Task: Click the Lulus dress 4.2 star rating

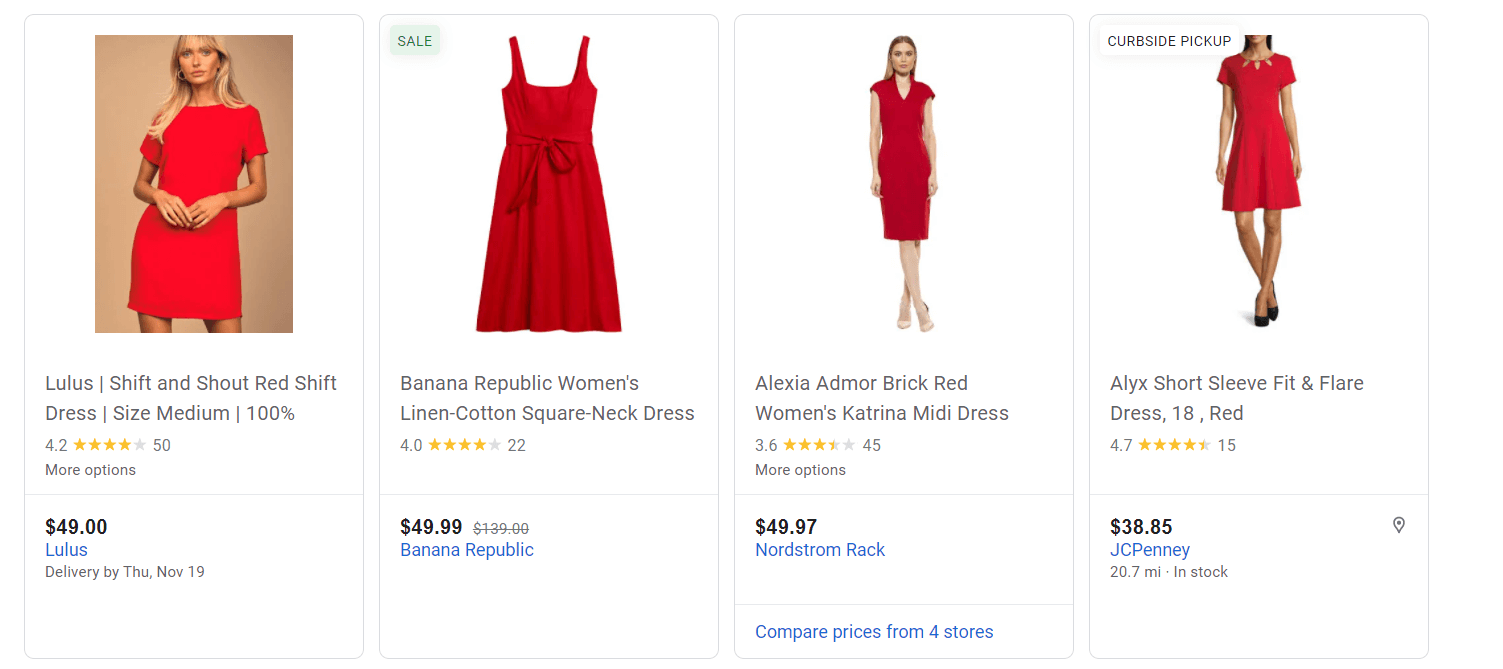Action: pyautogui.click(x=109, y=445)
